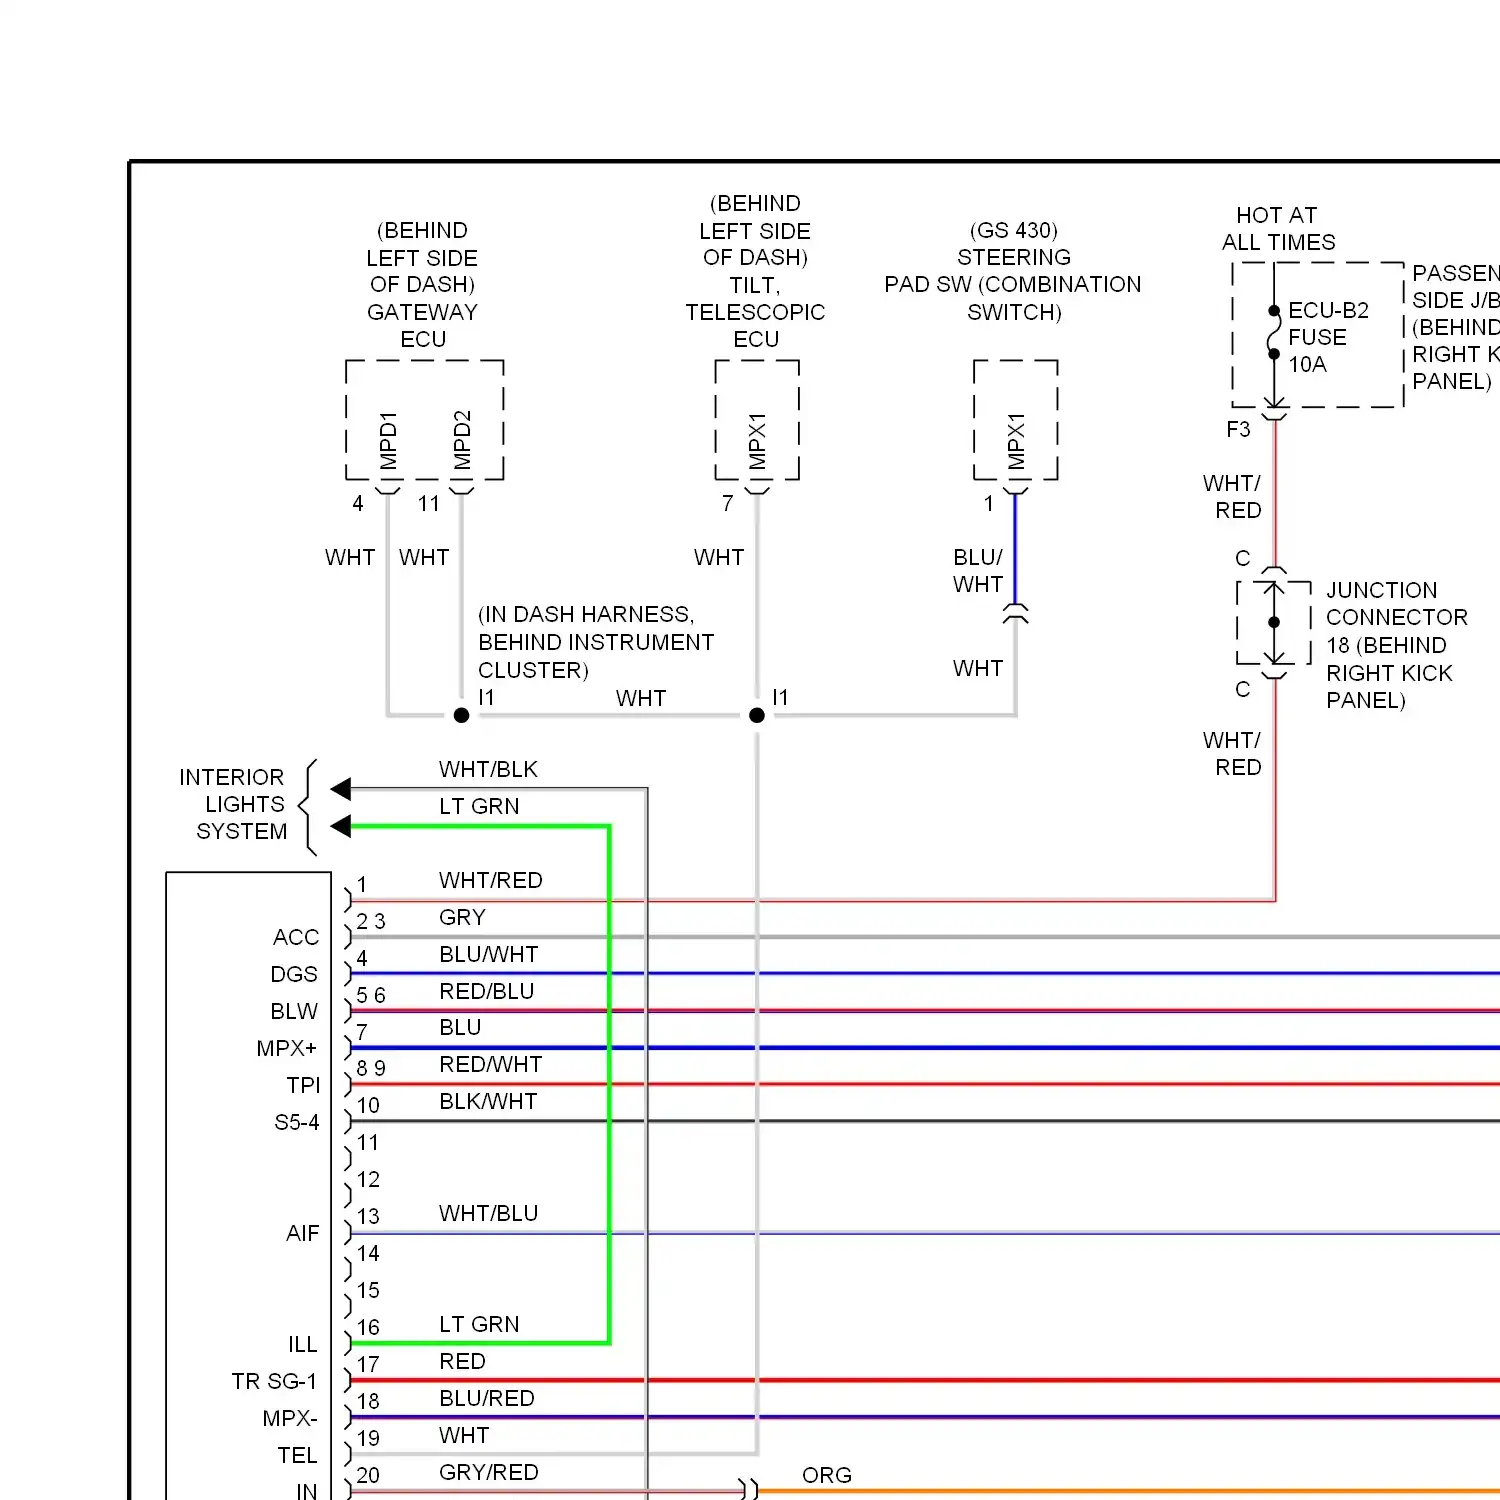Image resolution: width=1500 pixels, height=1500 pixels.
Task: Select the "MPX-" pin name
Action: click(290, 1418)
